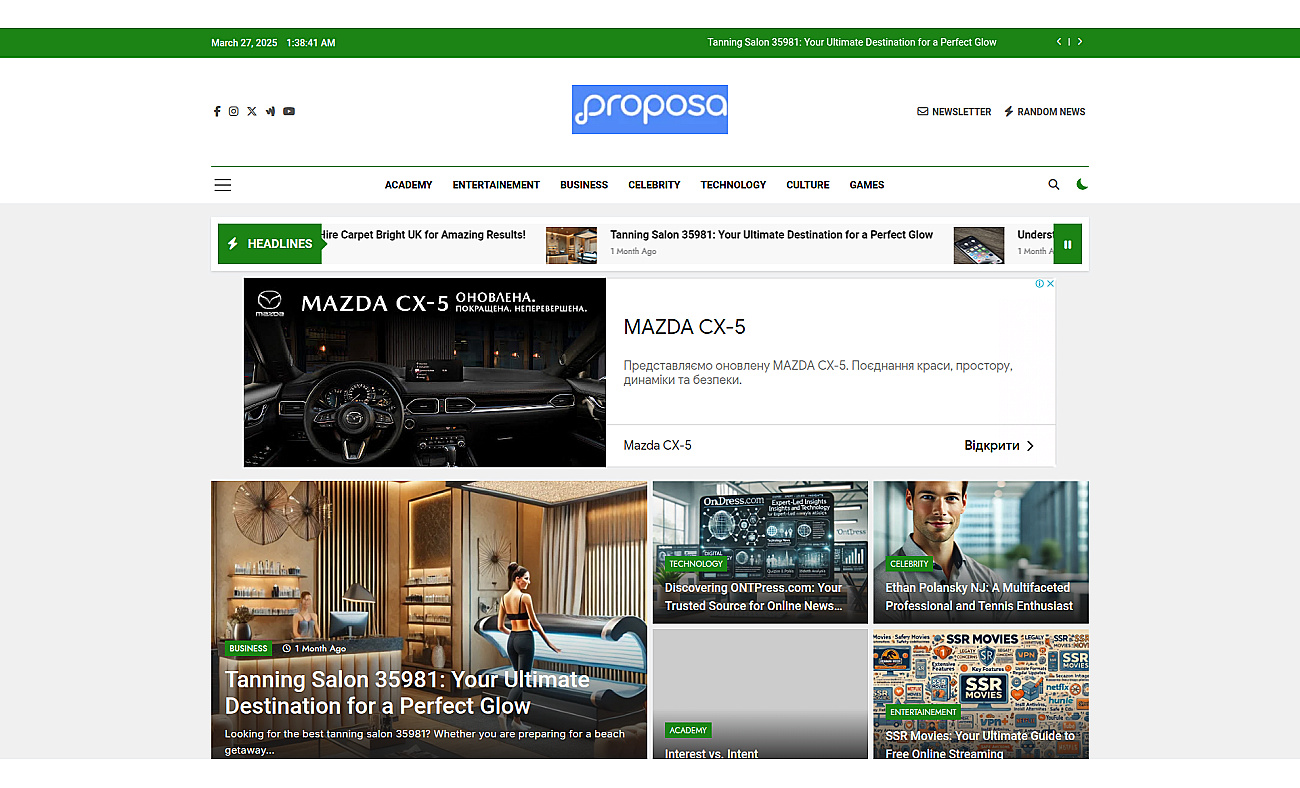The height and width of the screenshot is (788, 1300).
Task: Open the Discovering ONTPress.com article
Action: [x=754, y=597]
